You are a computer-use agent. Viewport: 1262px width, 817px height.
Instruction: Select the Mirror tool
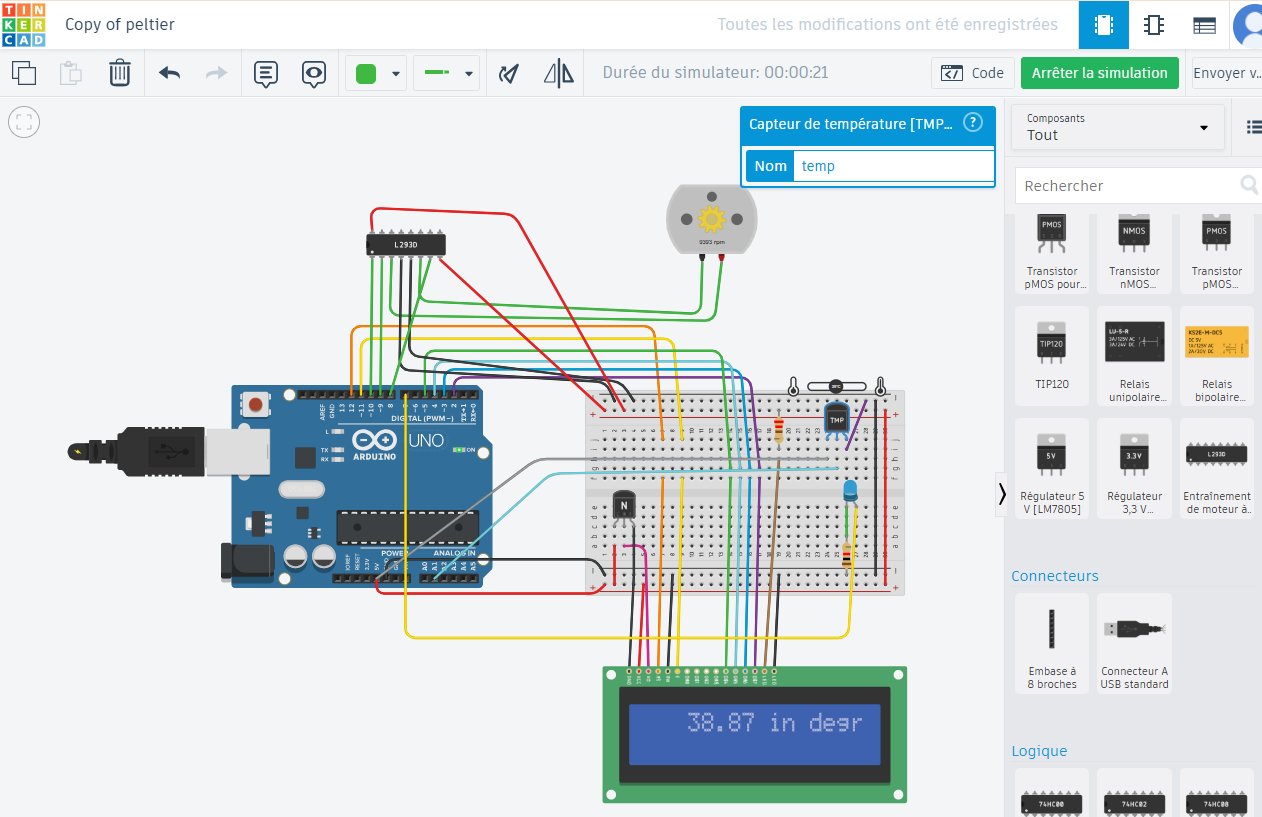pos(559,73)
